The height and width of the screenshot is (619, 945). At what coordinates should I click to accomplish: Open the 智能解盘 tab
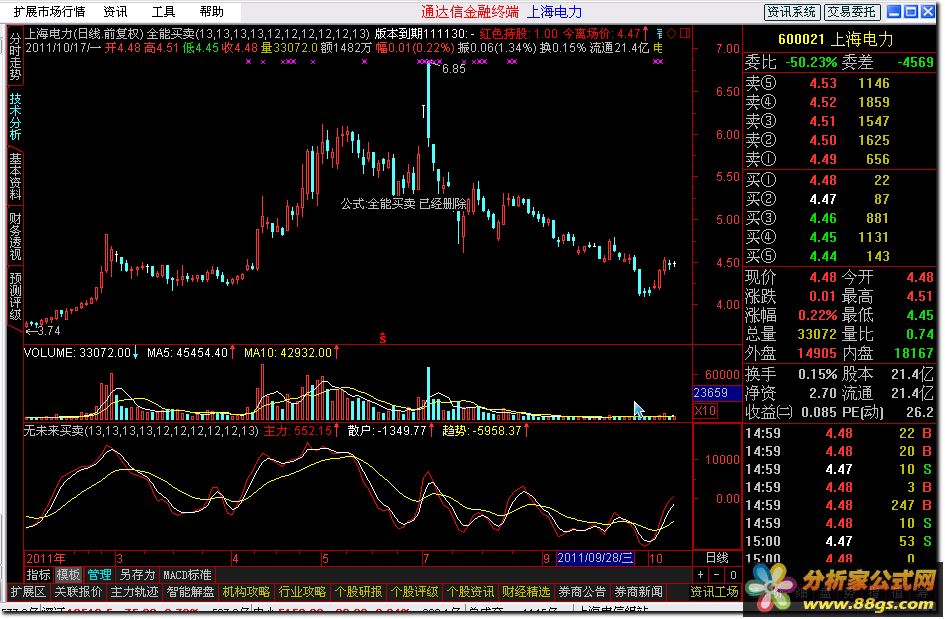click(x=190, y=592)
